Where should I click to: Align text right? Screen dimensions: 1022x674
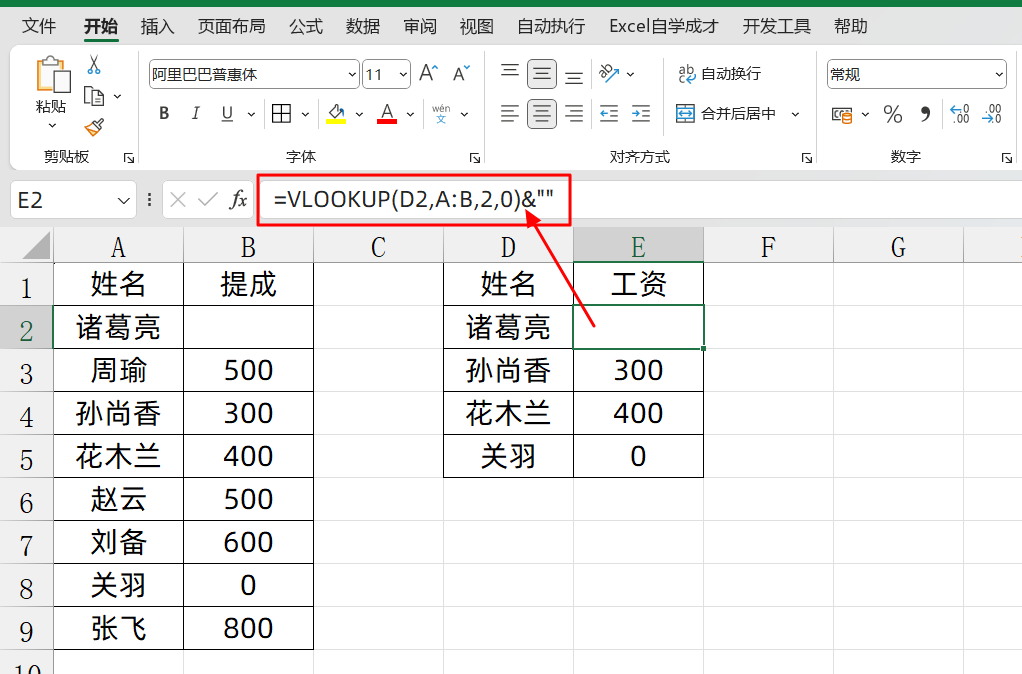click(574, 113)
